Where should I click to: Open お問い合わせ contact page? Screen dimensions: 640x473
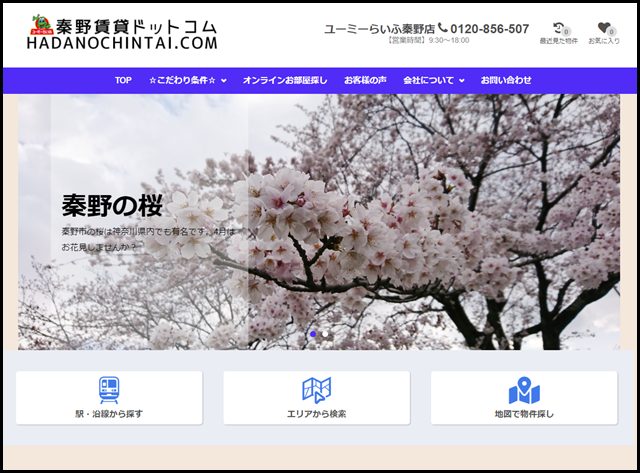(506, 80)
